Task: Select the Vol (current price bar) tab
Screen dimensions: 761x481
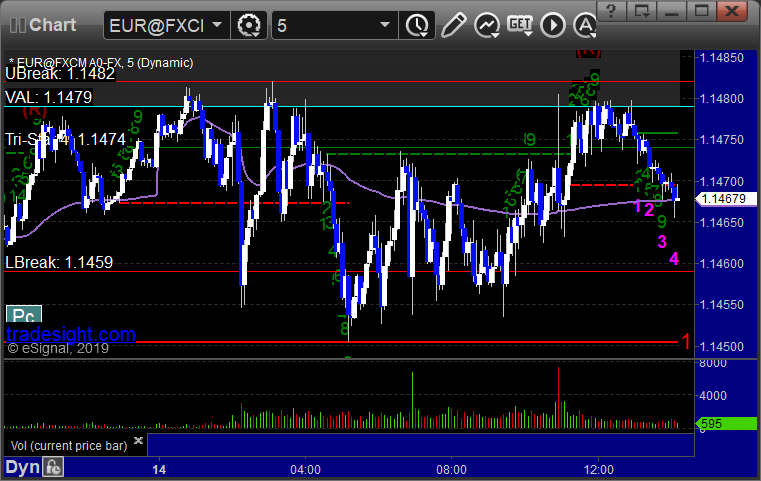Action: coord(69,446)
